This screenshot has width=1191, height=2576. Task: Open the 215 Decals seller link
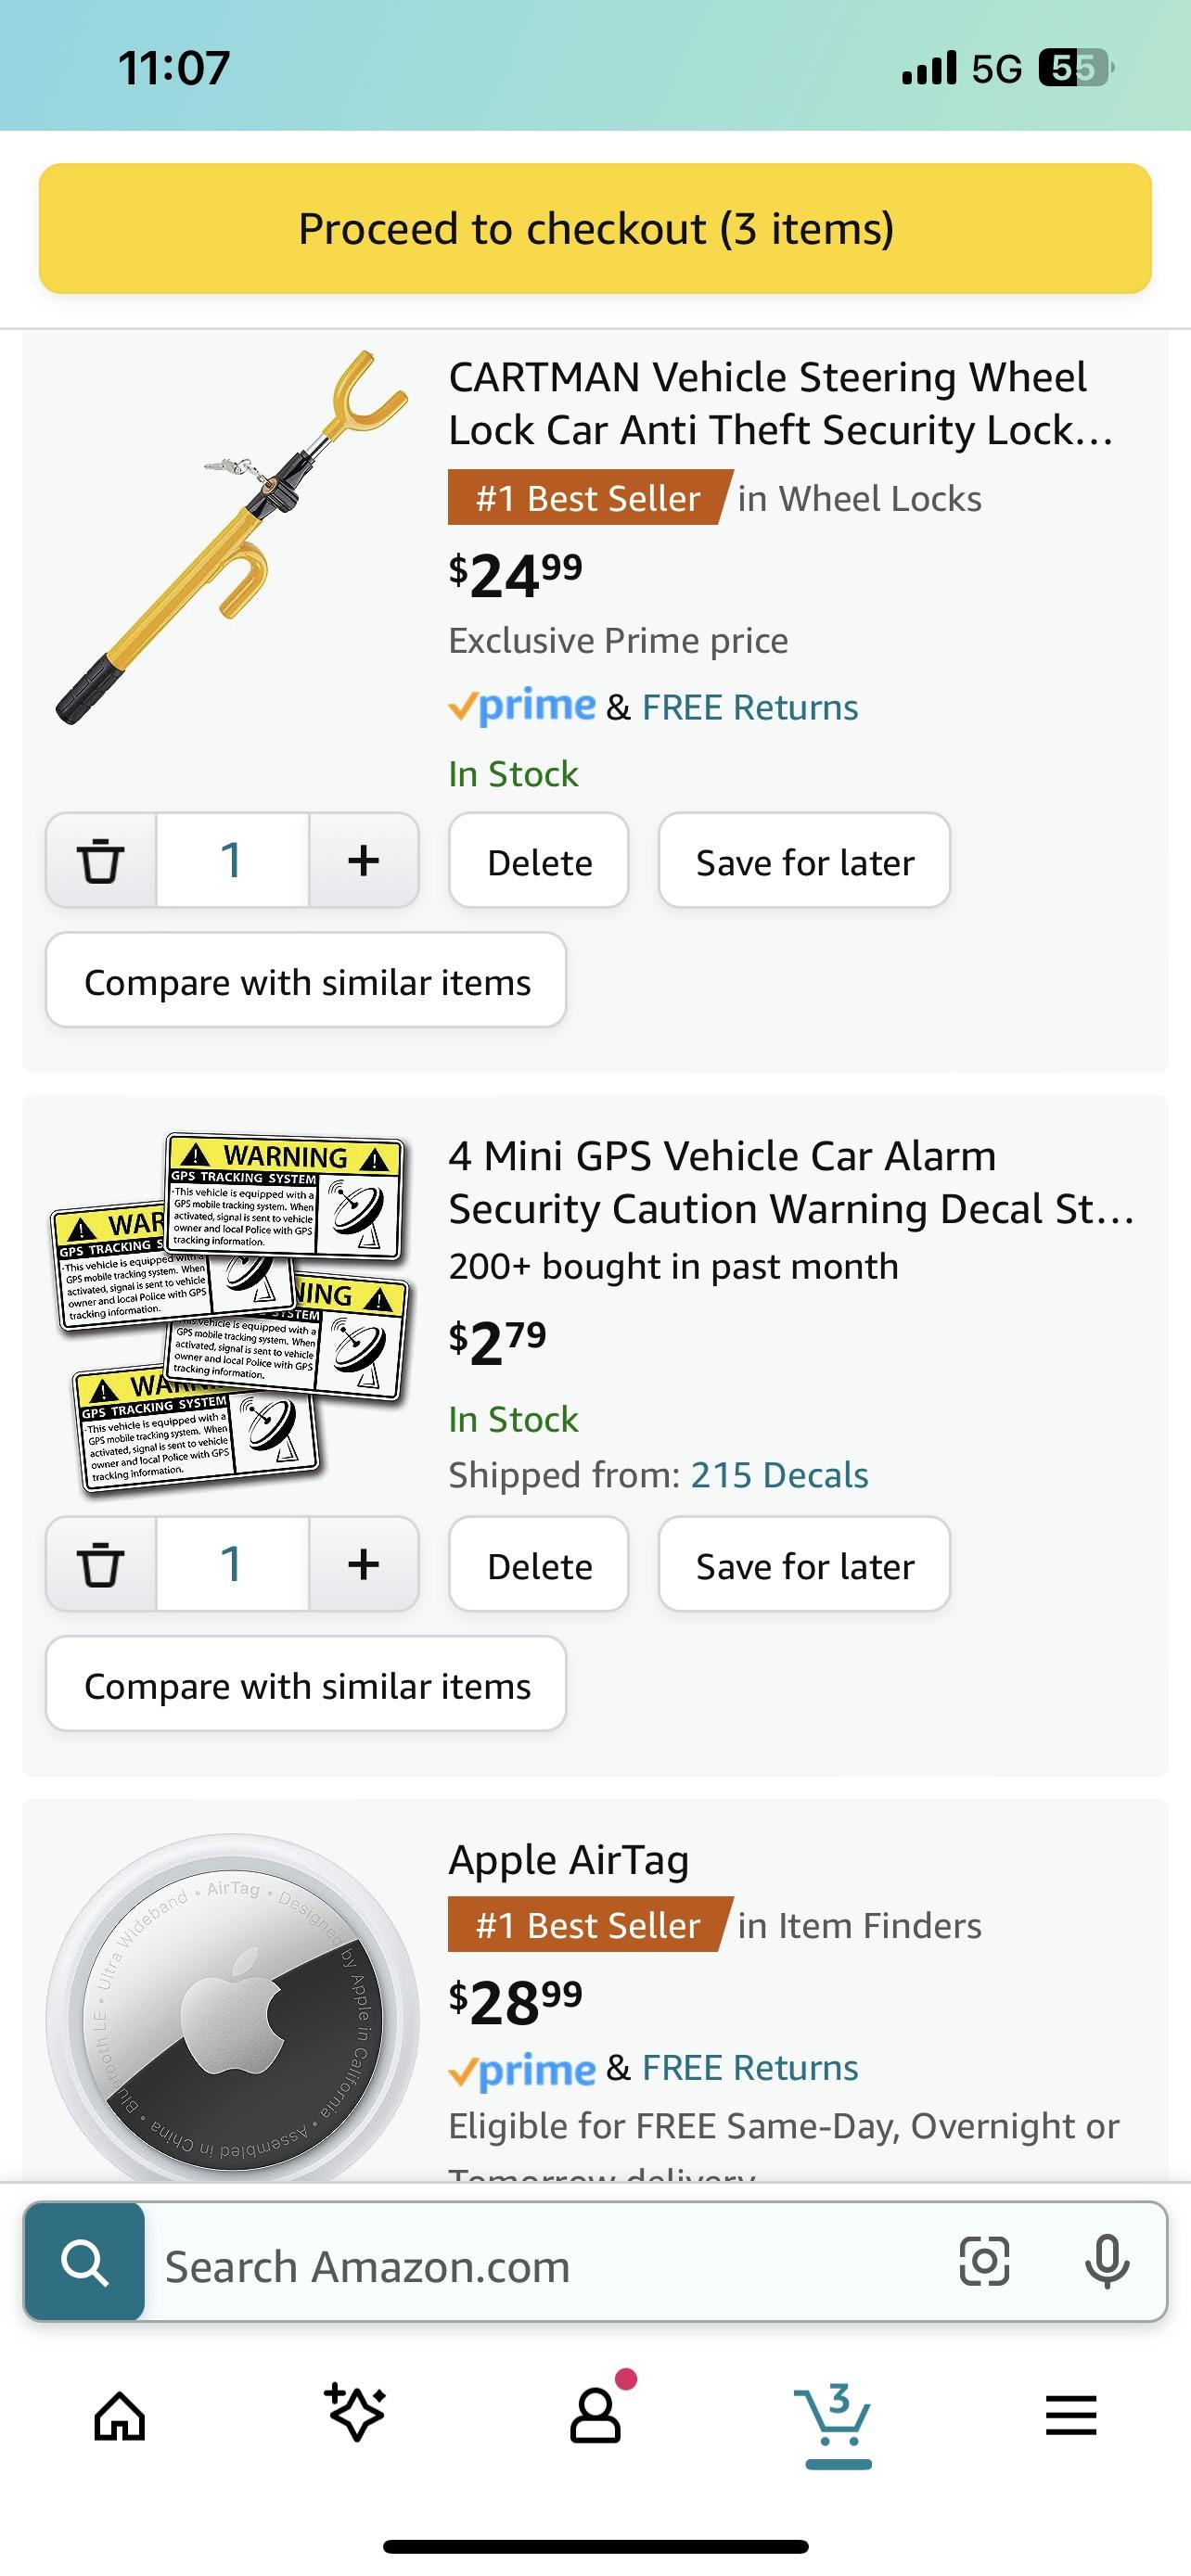pyautogui.click(x=778, y=1474)
